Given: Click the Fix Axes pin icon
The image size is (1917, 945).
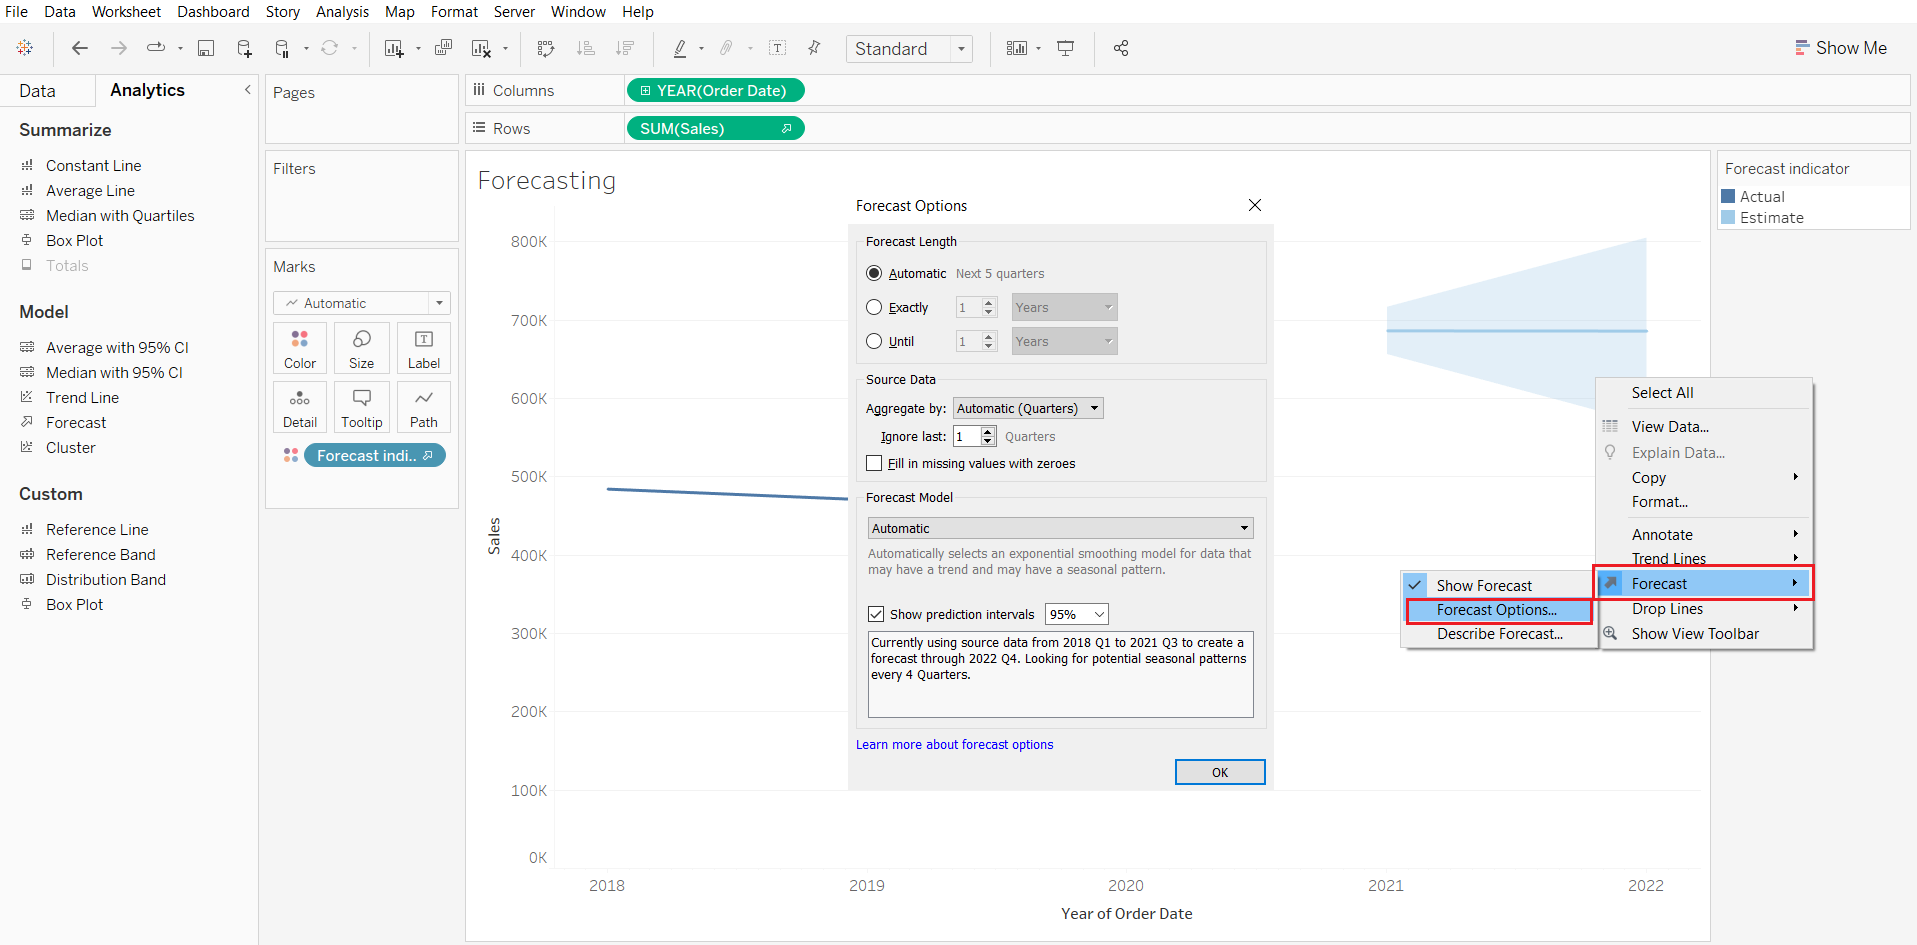Looking at the screenshot, I should coord(815,48).
